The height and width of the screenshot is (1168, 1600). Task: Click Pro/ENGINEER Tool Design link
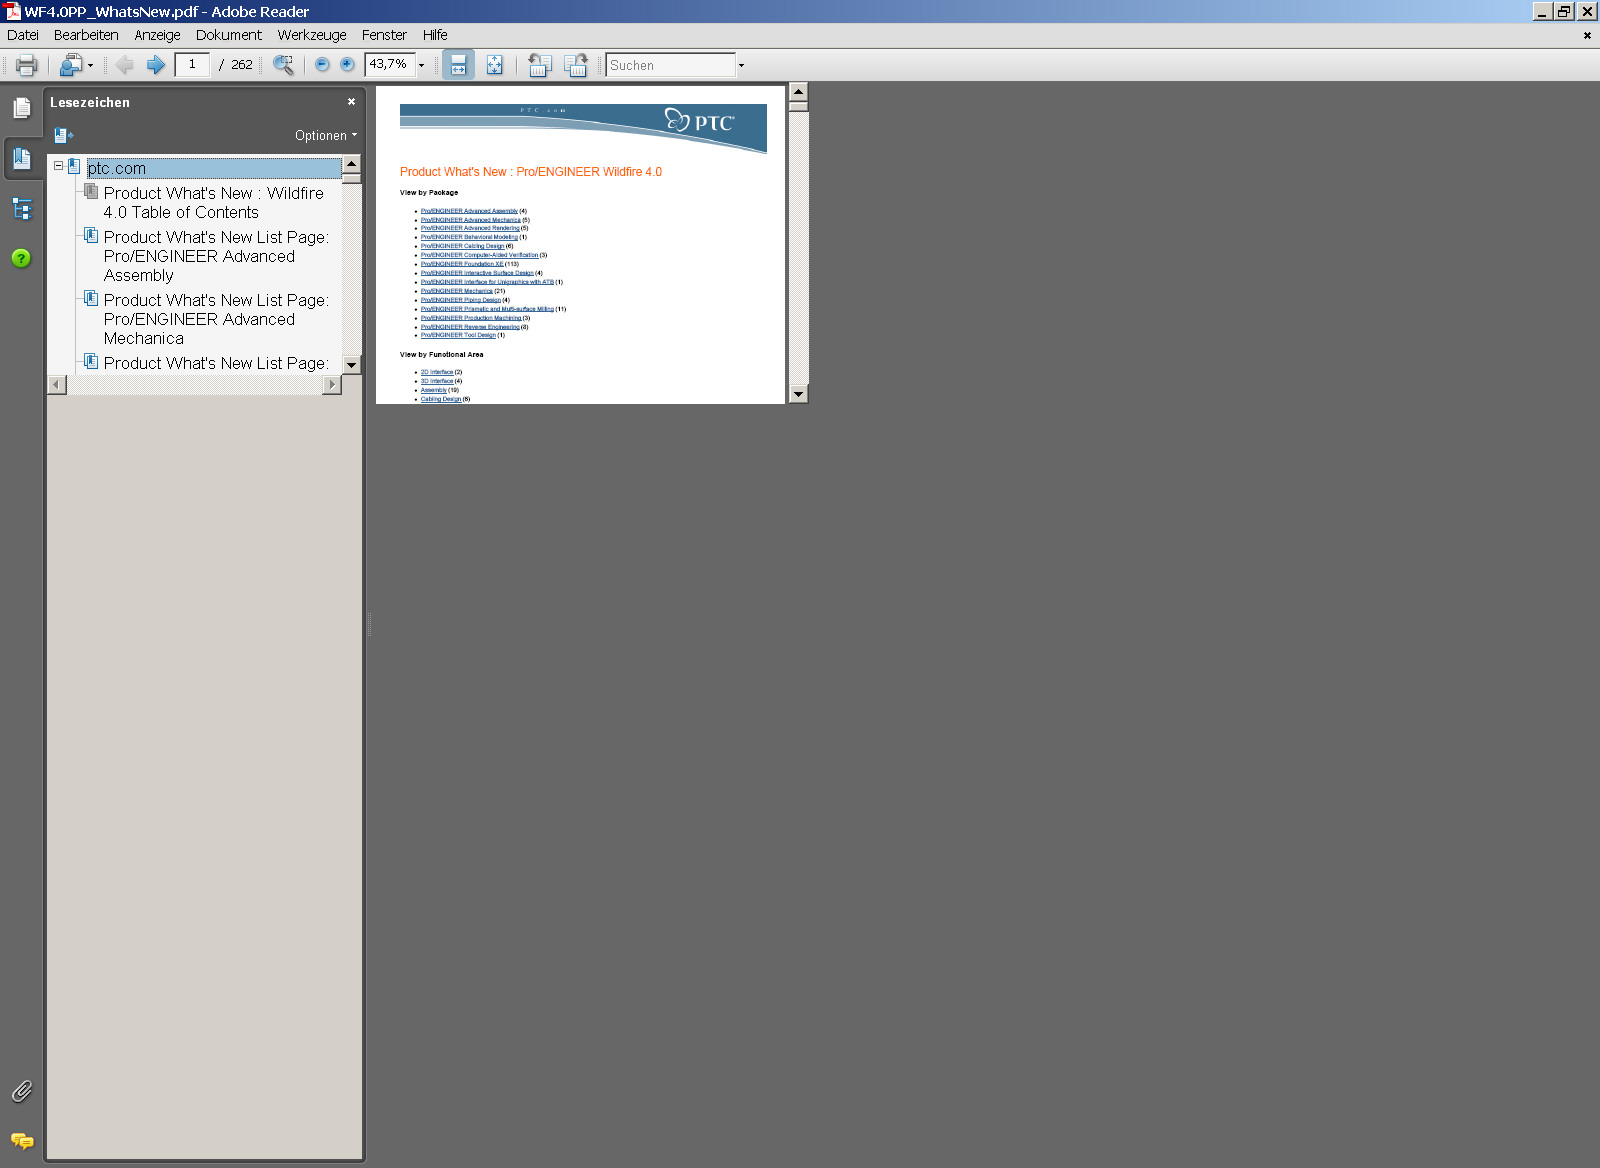point(458,335)
